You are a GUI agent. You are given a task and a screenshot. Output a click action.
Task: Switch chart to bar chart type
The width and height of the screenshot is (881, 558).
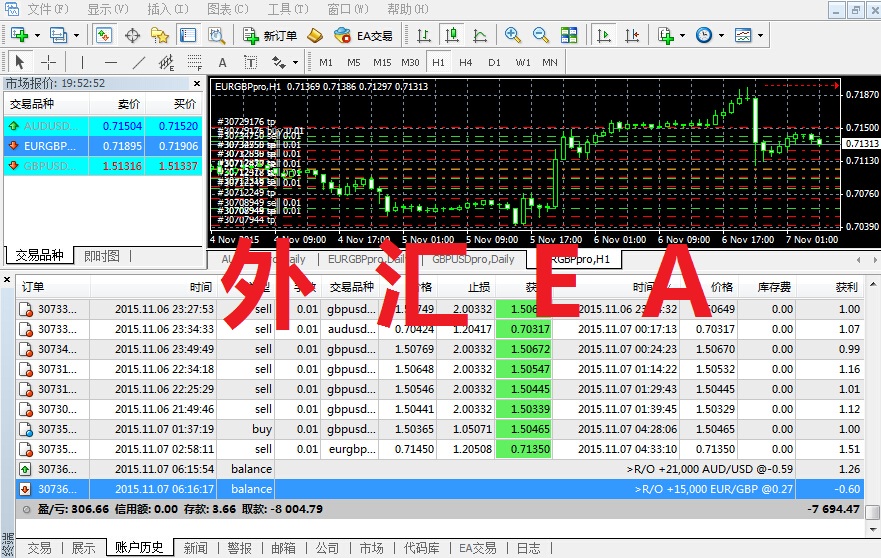point(424,35)
